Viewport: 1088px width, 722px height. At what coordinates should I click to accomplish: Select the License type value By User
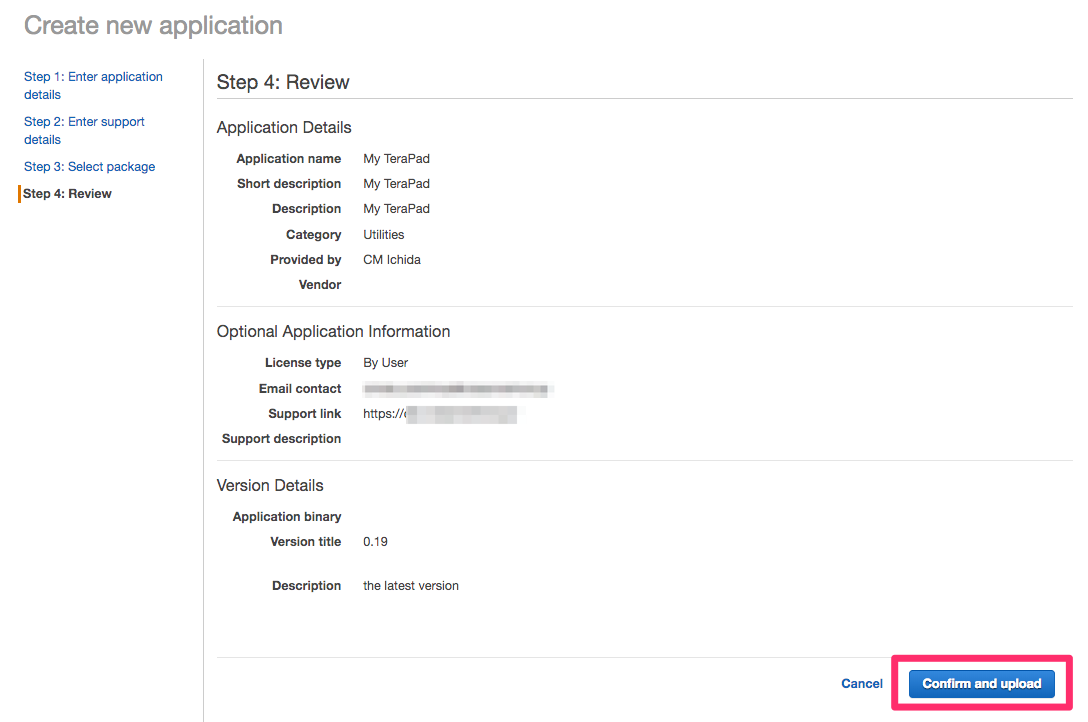click(x=385, y=362)
